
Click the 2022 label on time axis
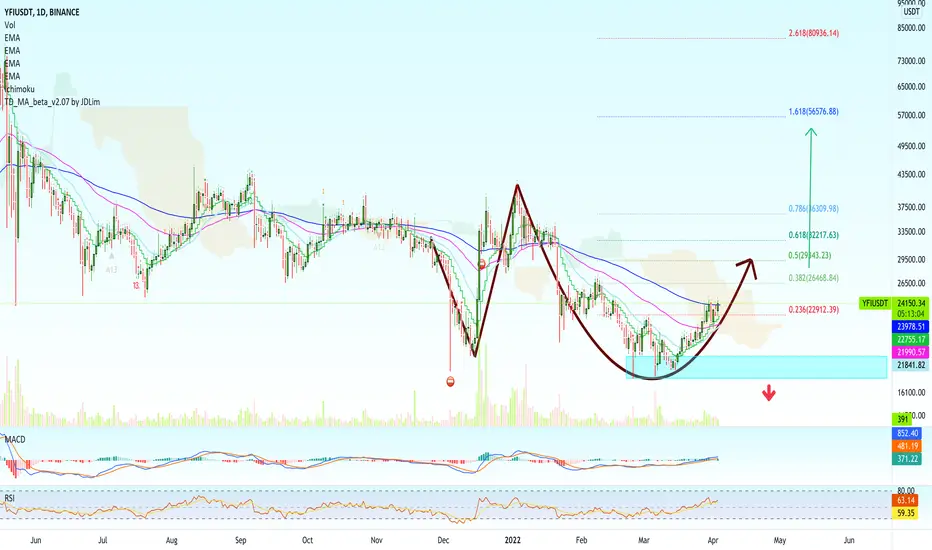(512, 540)
